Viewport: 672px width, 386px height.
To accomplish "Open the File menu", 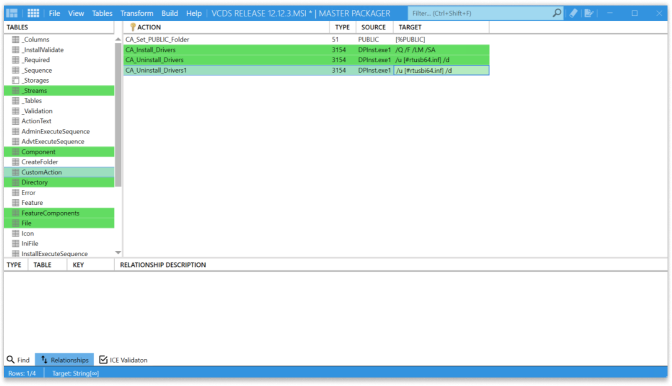I will click(54, 13).
